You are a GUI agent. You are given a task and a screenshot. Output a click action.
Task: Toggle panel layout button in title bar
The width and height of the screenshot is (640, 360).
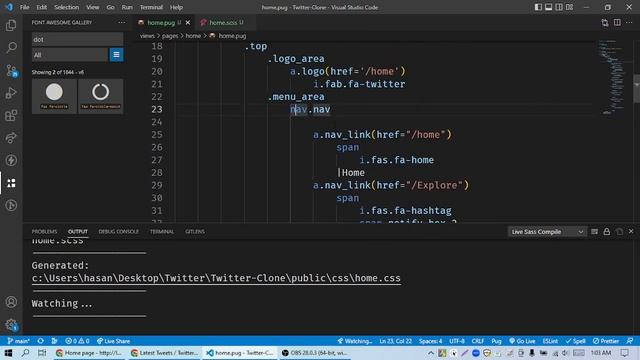pyautogui.click(x=549, y=7)
